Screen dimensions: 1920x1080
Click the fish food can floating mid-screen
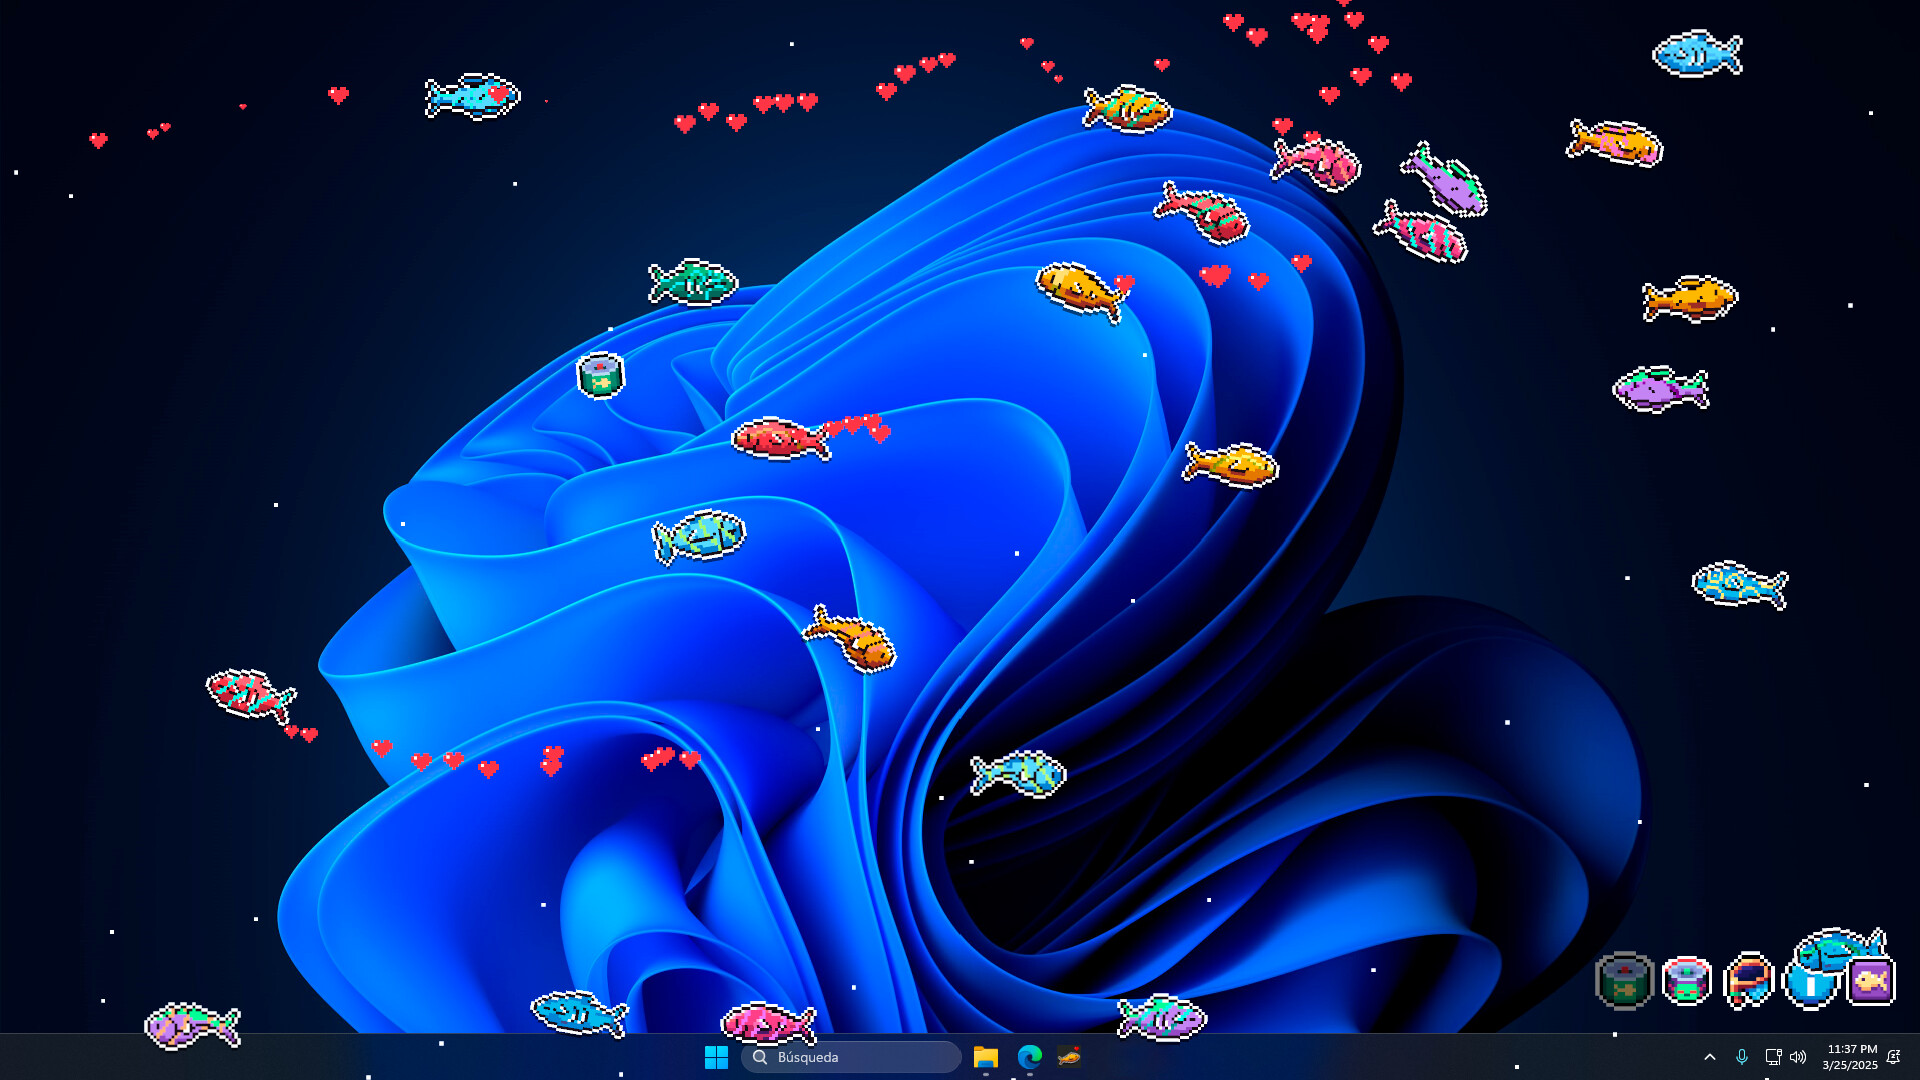[601, 375]
